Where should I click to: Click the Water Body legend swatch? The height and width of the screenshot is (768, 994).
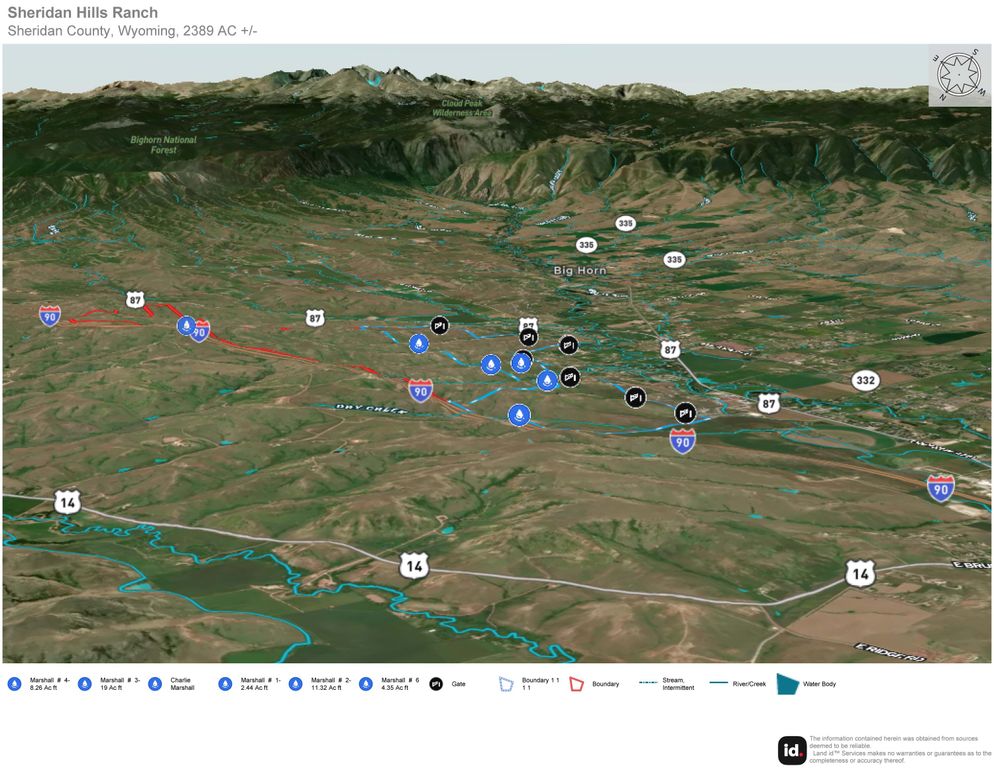pos(788,684)
